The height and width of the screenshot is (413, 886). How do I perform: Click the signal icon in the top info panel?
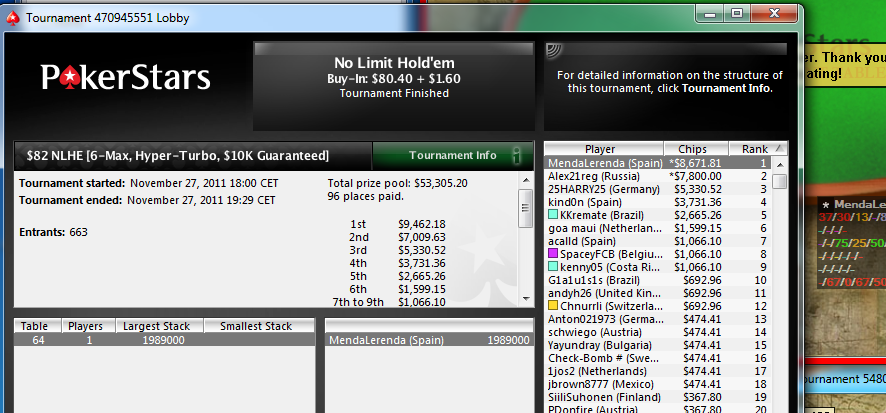click(x=554, y=50)
